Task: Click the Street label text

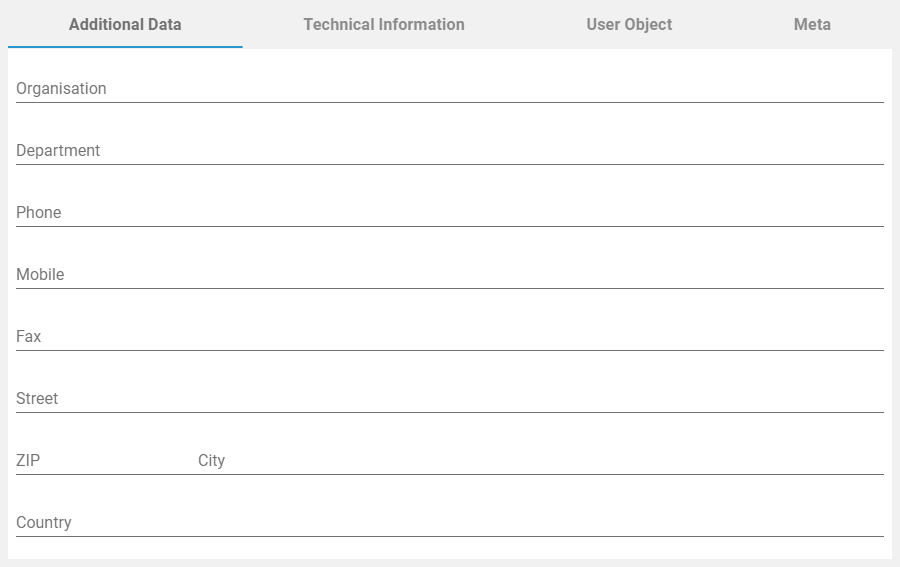Action: tap(37, 399)
